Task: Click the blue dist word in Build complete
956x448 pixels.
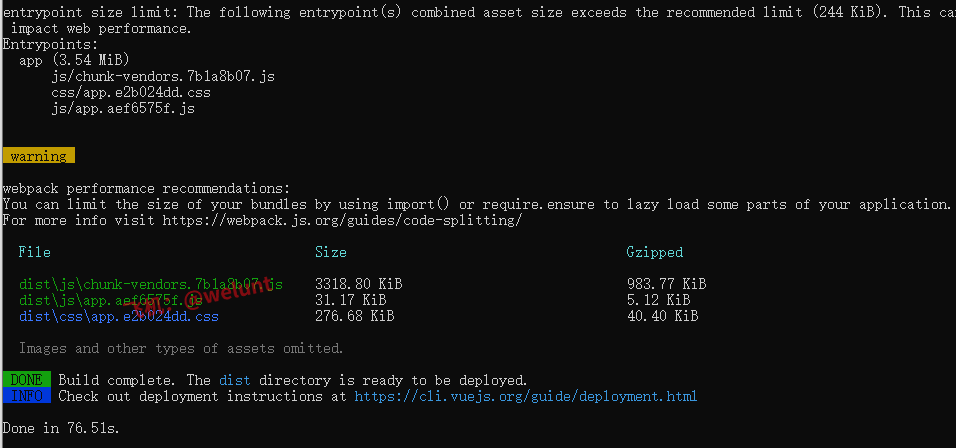Action: [235, 380]
